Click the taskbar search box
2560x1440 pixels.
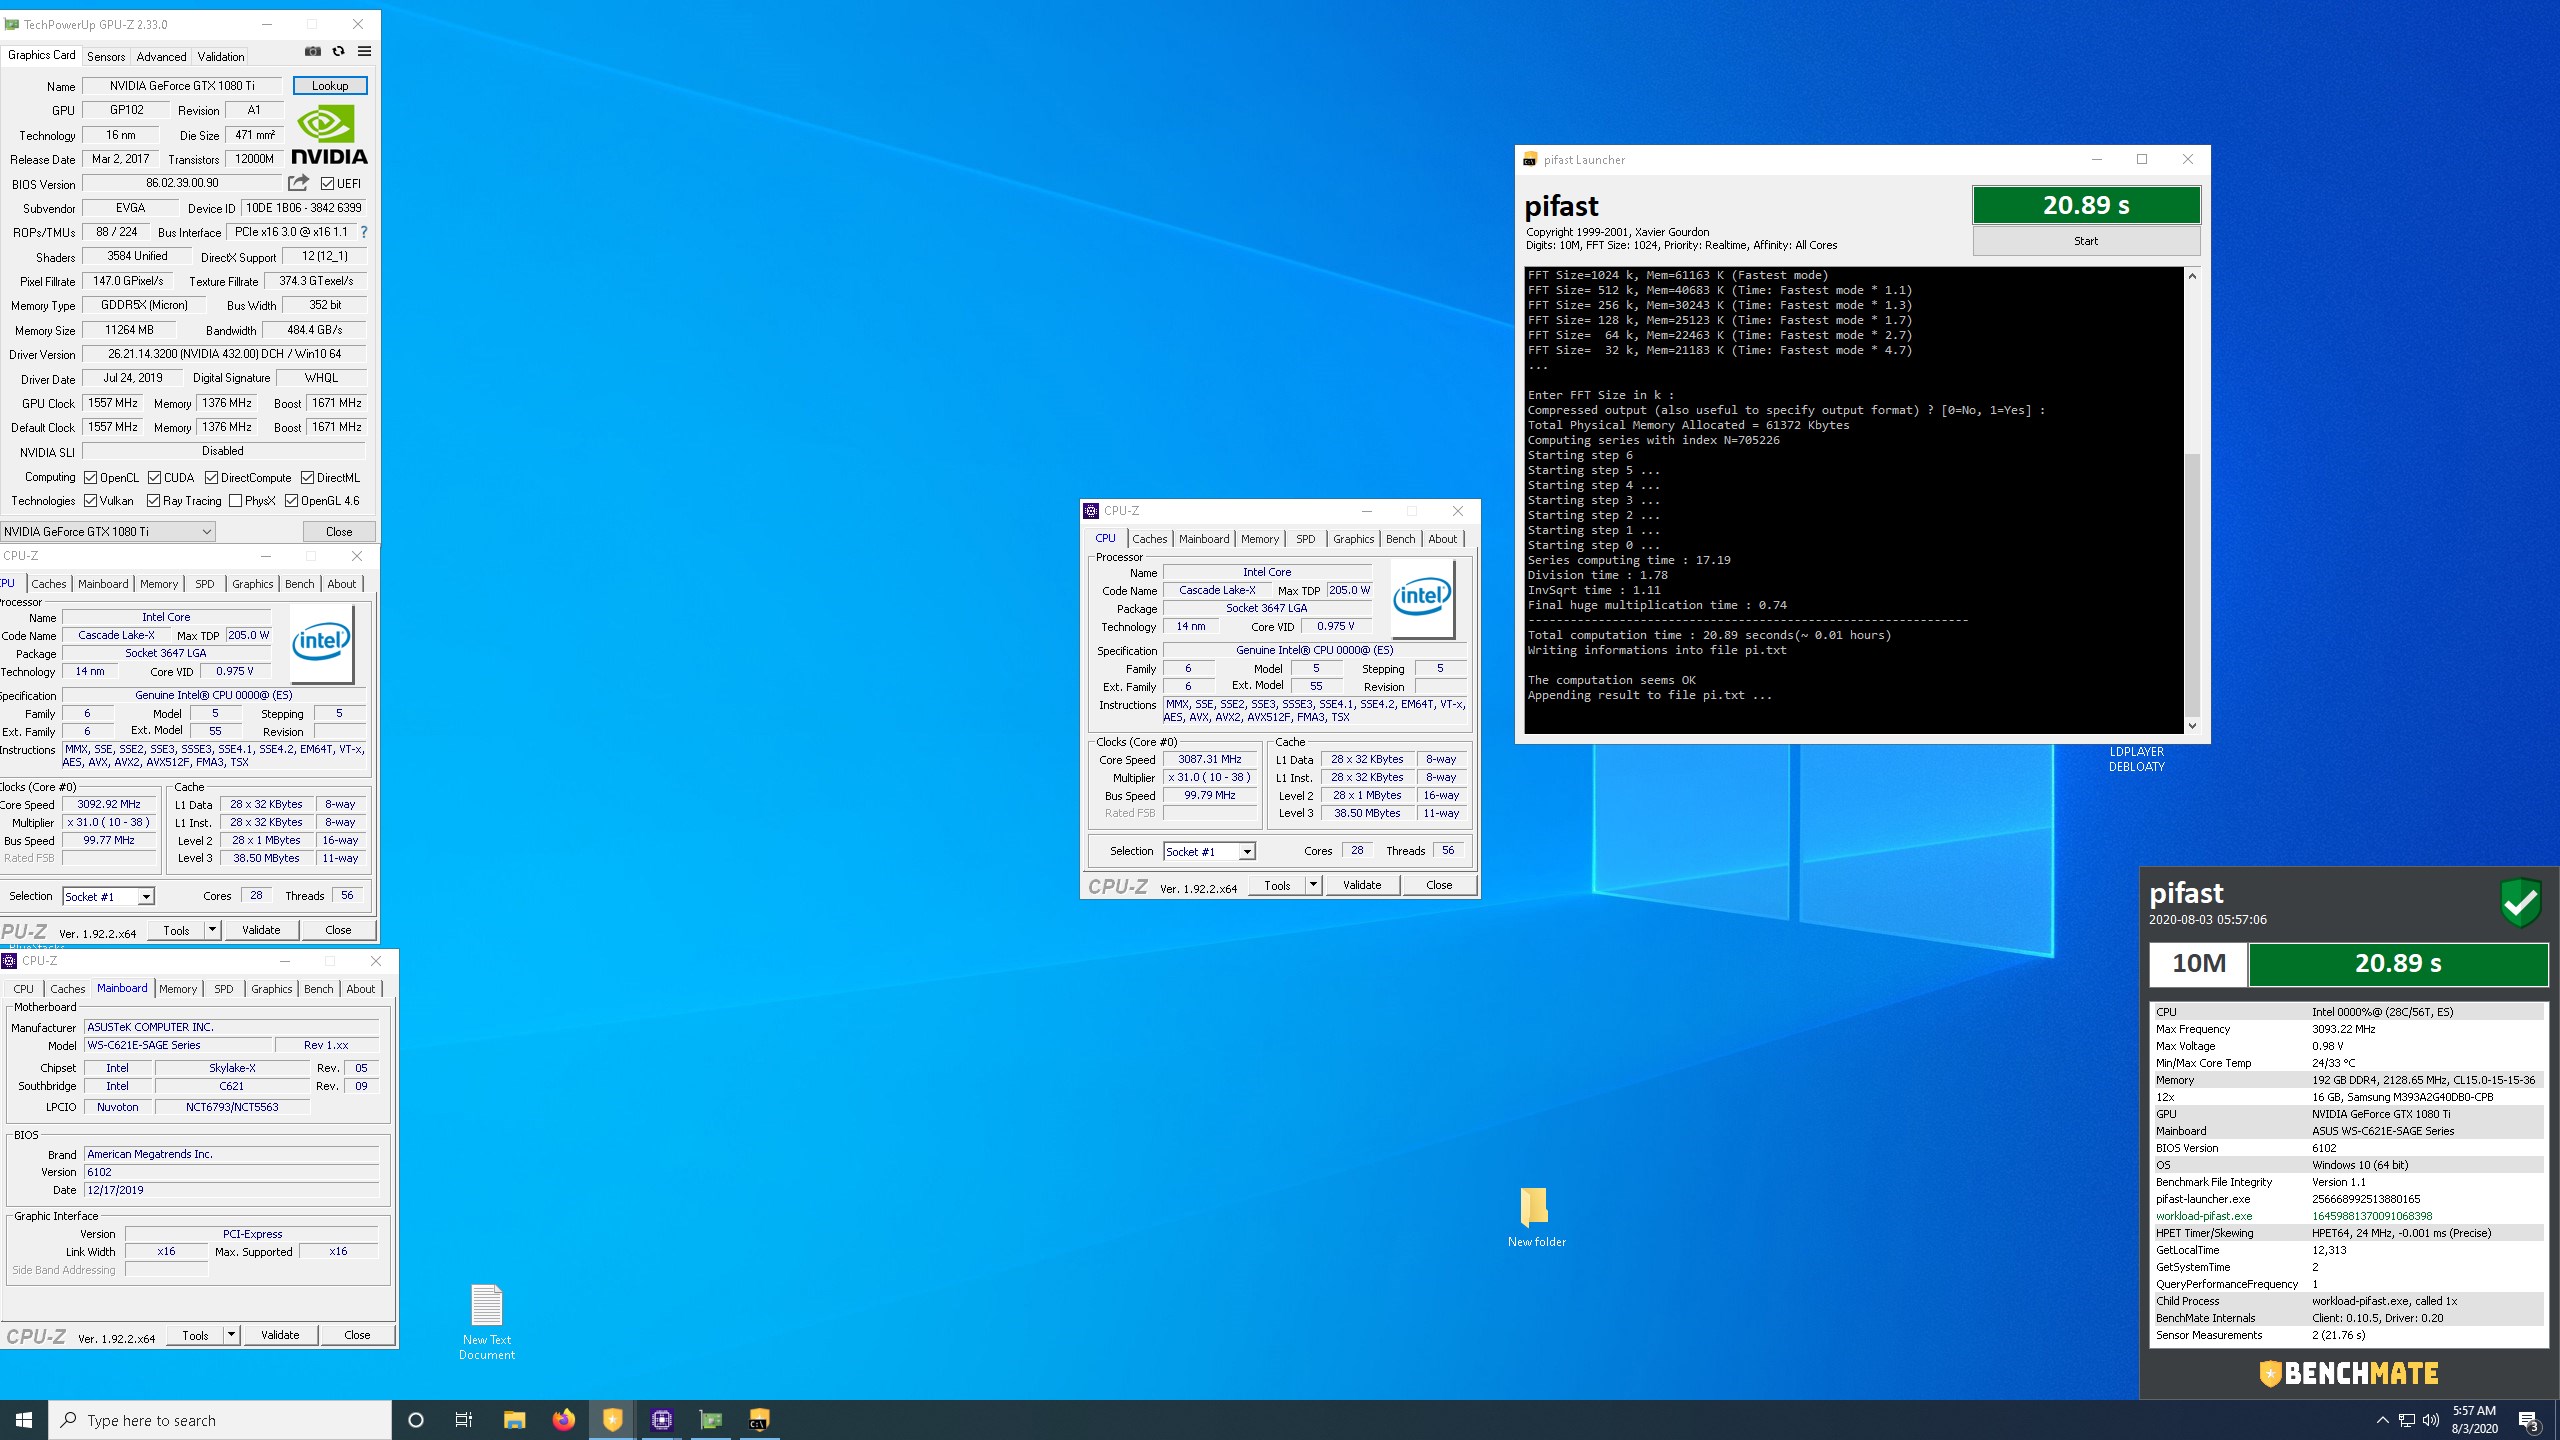pyautogui.click(x=220, y=1420)
